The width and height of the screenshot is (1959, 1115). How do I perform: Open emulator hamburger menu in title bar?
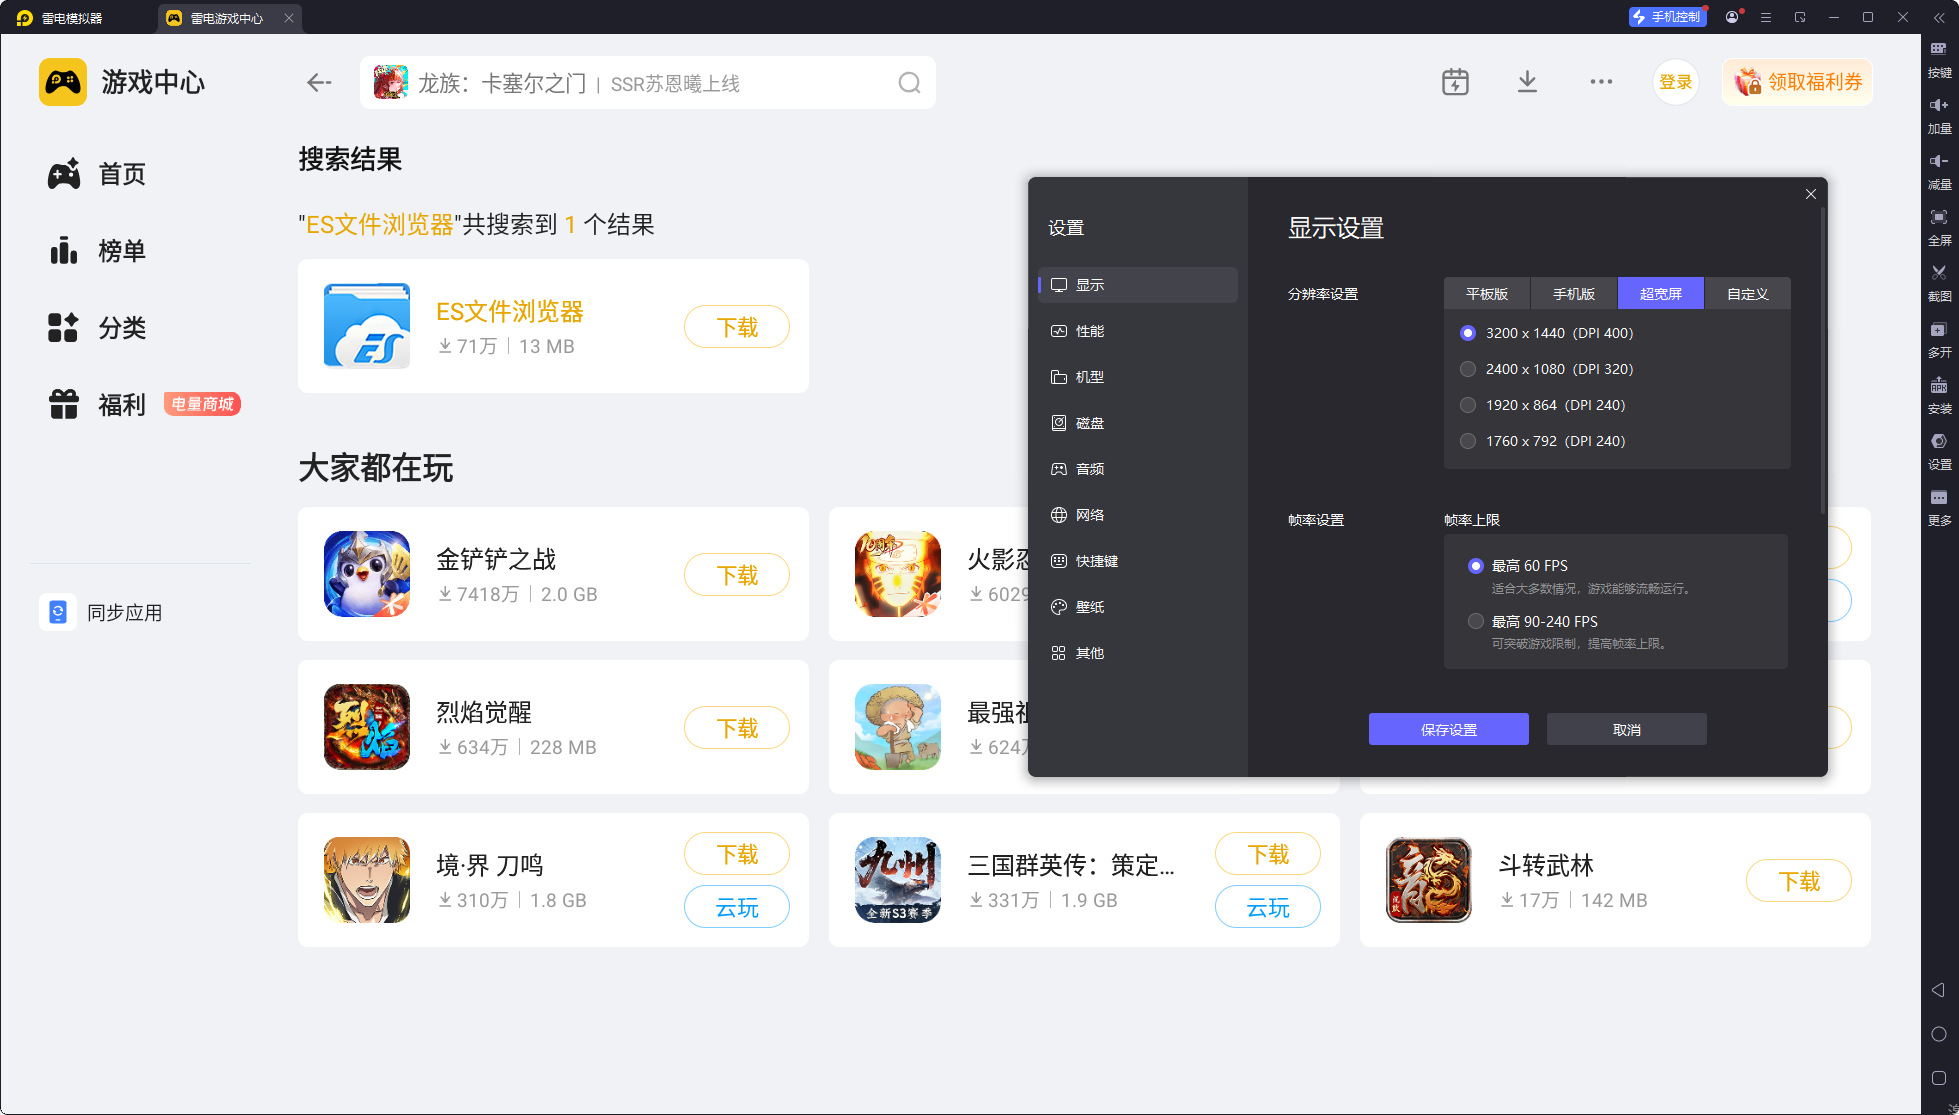click(x=1766, y=18)
